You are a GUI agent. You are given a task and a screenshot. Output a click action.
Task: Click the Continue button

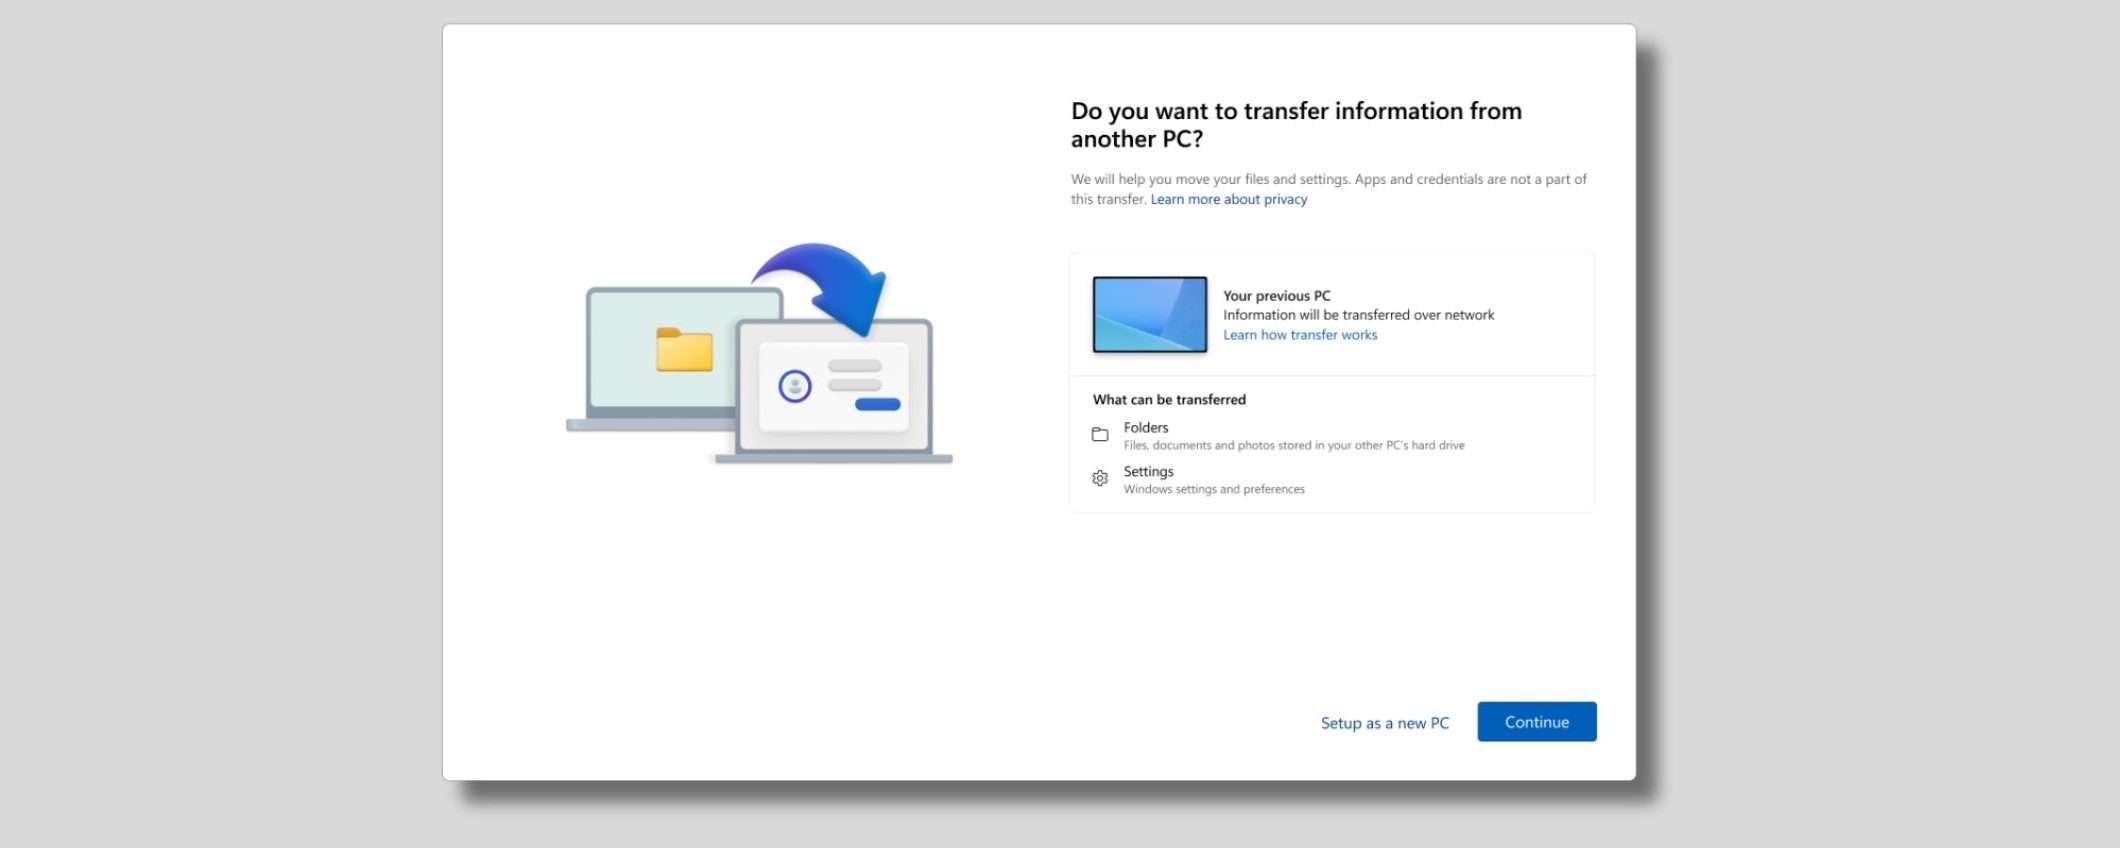click(1536, 722)
